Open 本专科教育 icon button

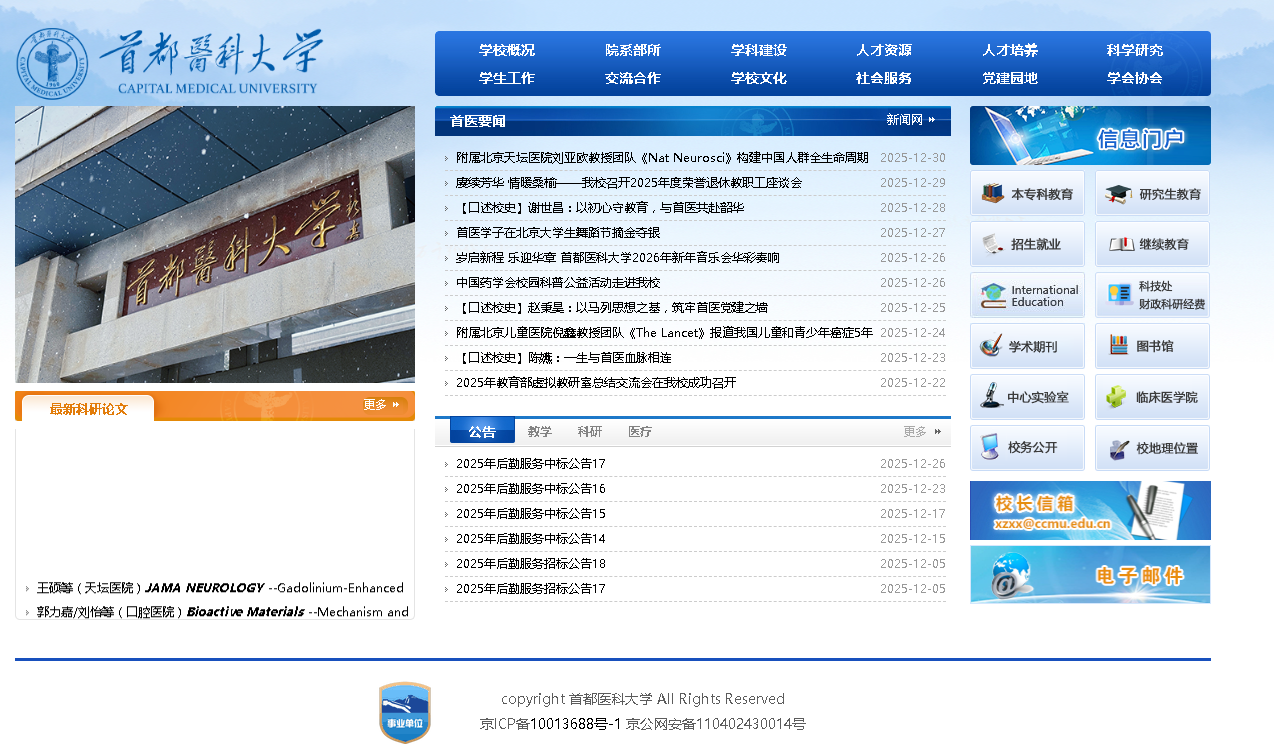tap(1027, 193)
